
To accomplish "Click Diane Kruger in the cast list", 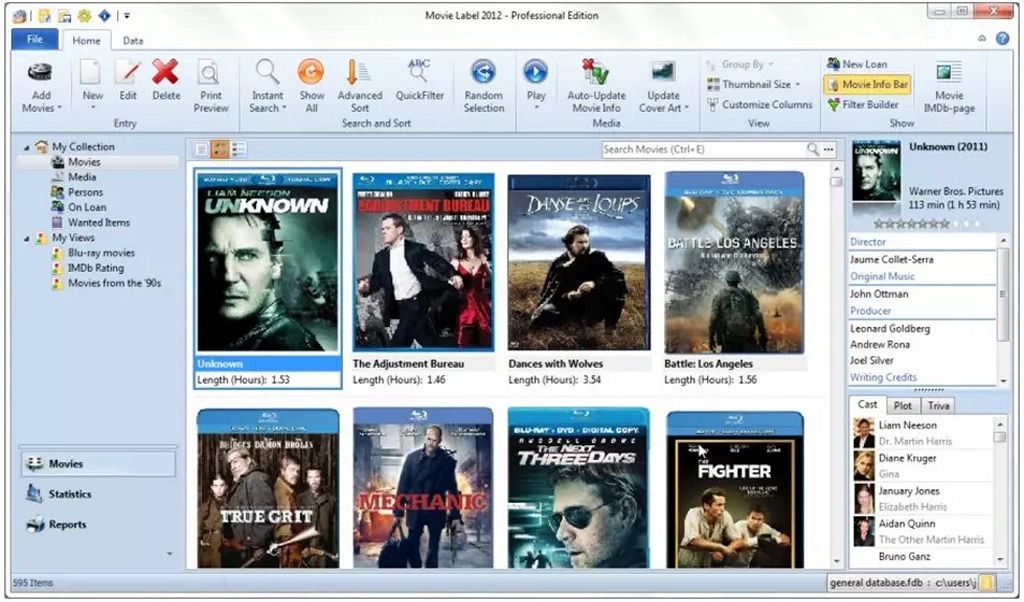I will (x=907, y=458).
